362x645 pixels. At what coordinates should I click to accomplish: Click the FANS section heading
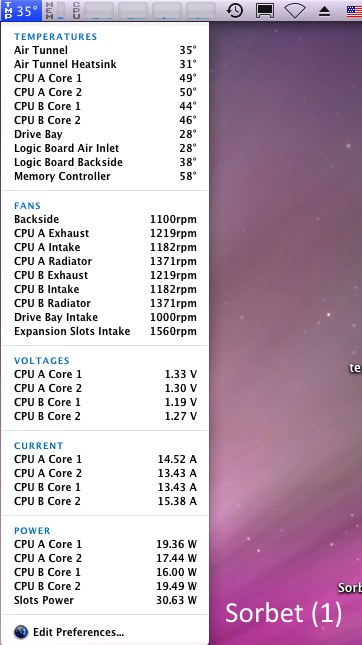28,206
